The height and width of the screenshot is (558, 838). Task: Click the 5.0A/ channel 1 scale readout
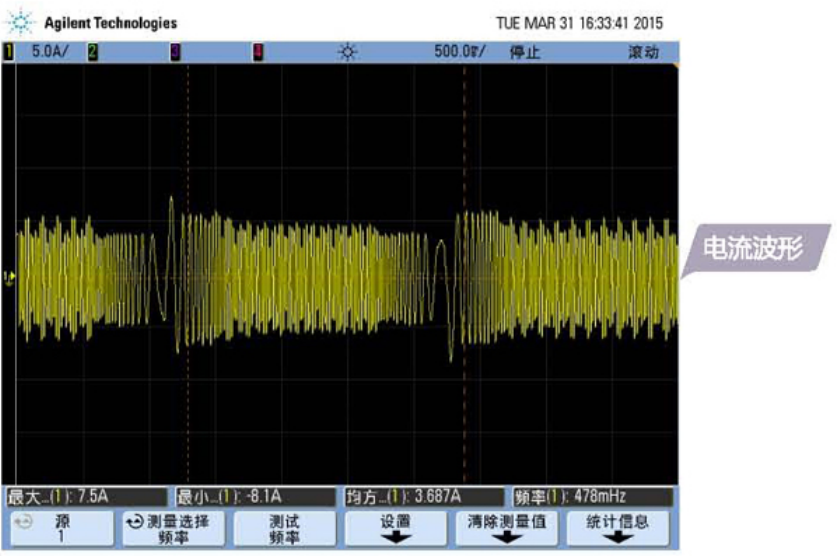[x=49, y=53]
